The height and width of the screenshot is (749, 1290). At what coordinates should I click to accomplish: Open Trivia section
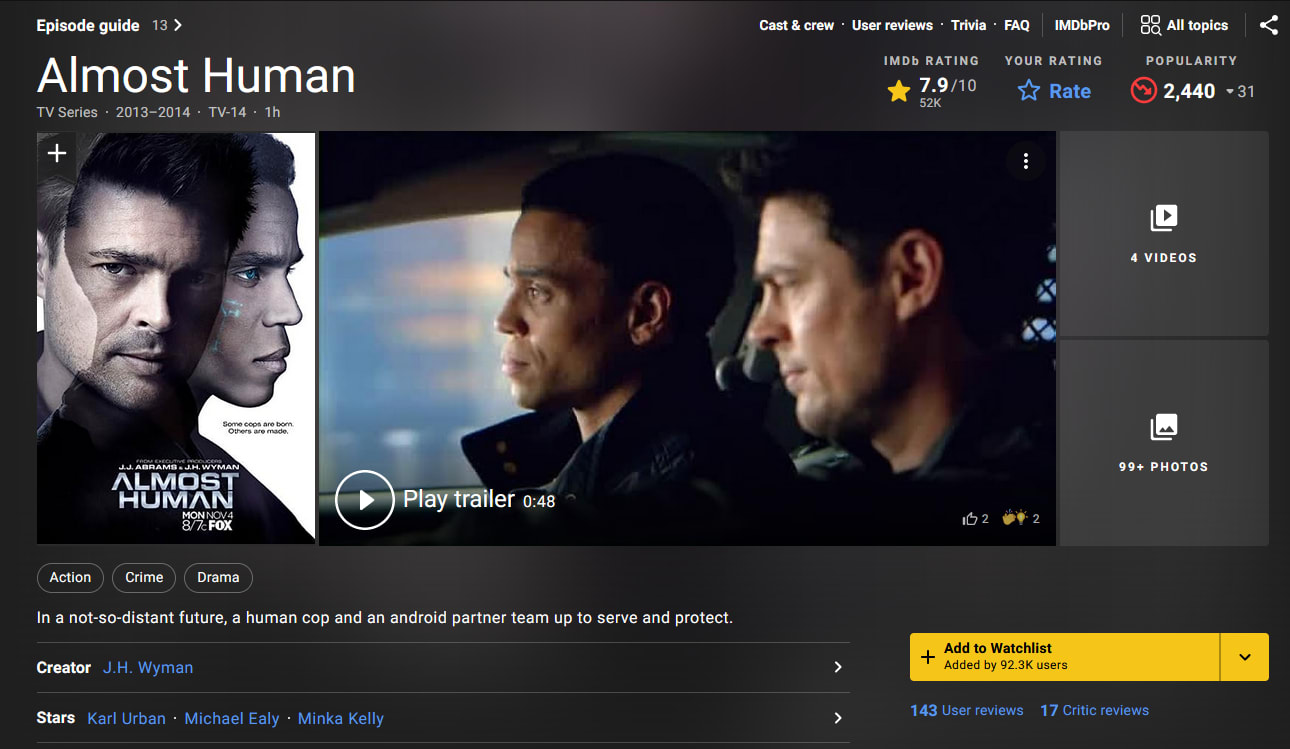coord(968,25)
